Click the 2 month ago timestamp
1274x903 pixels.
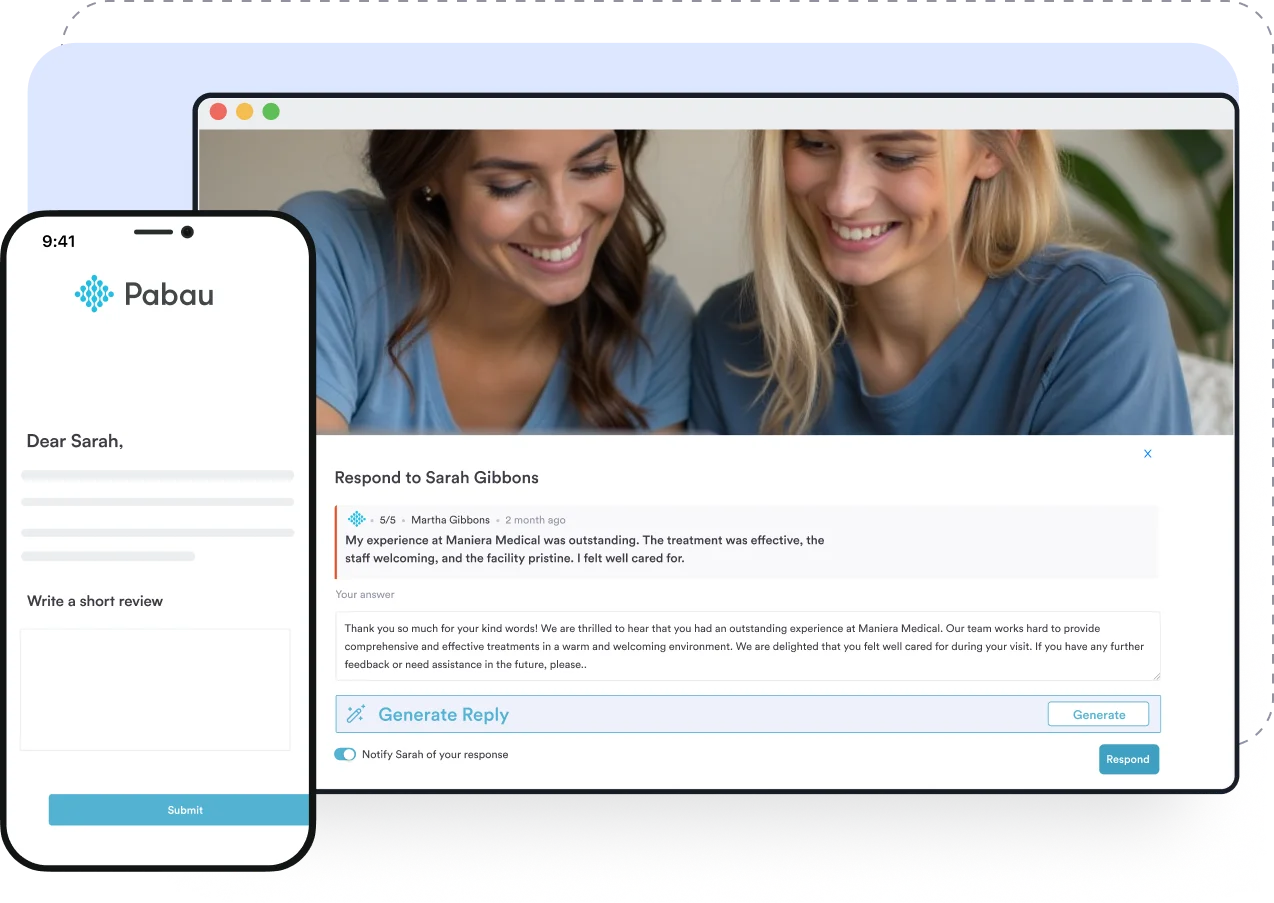point(535,520)
